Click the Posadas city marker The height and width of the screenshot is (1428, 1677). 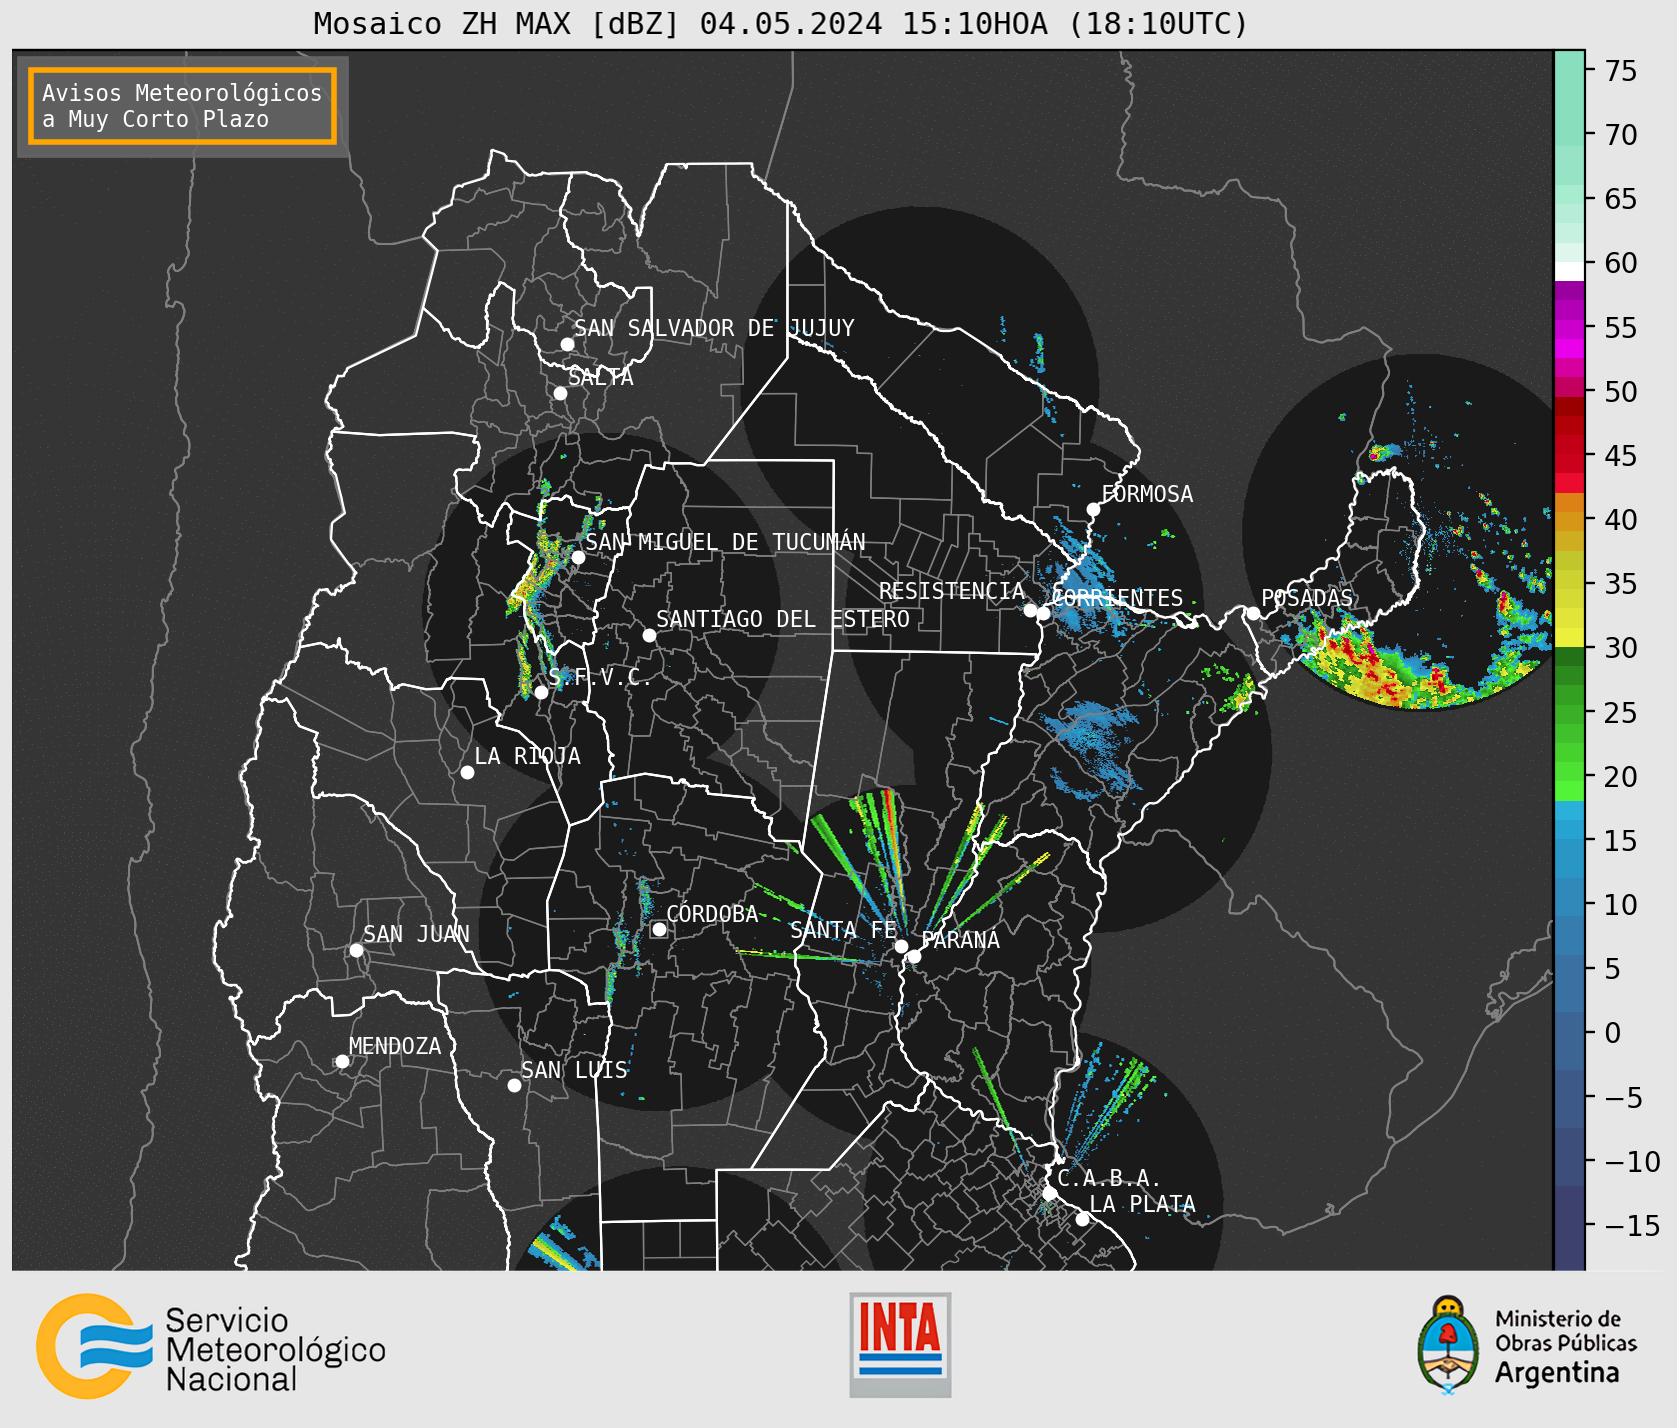(x=1253, y=613)
